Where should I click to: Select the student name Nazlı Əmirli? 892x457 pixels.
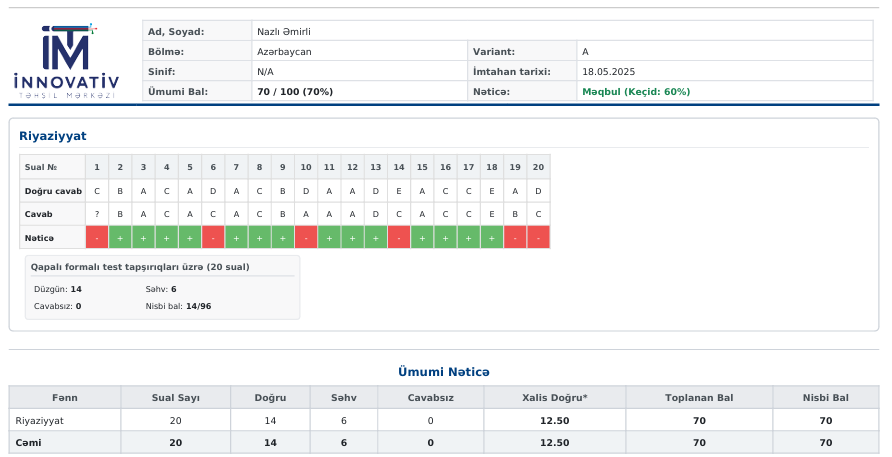(284, 32)
